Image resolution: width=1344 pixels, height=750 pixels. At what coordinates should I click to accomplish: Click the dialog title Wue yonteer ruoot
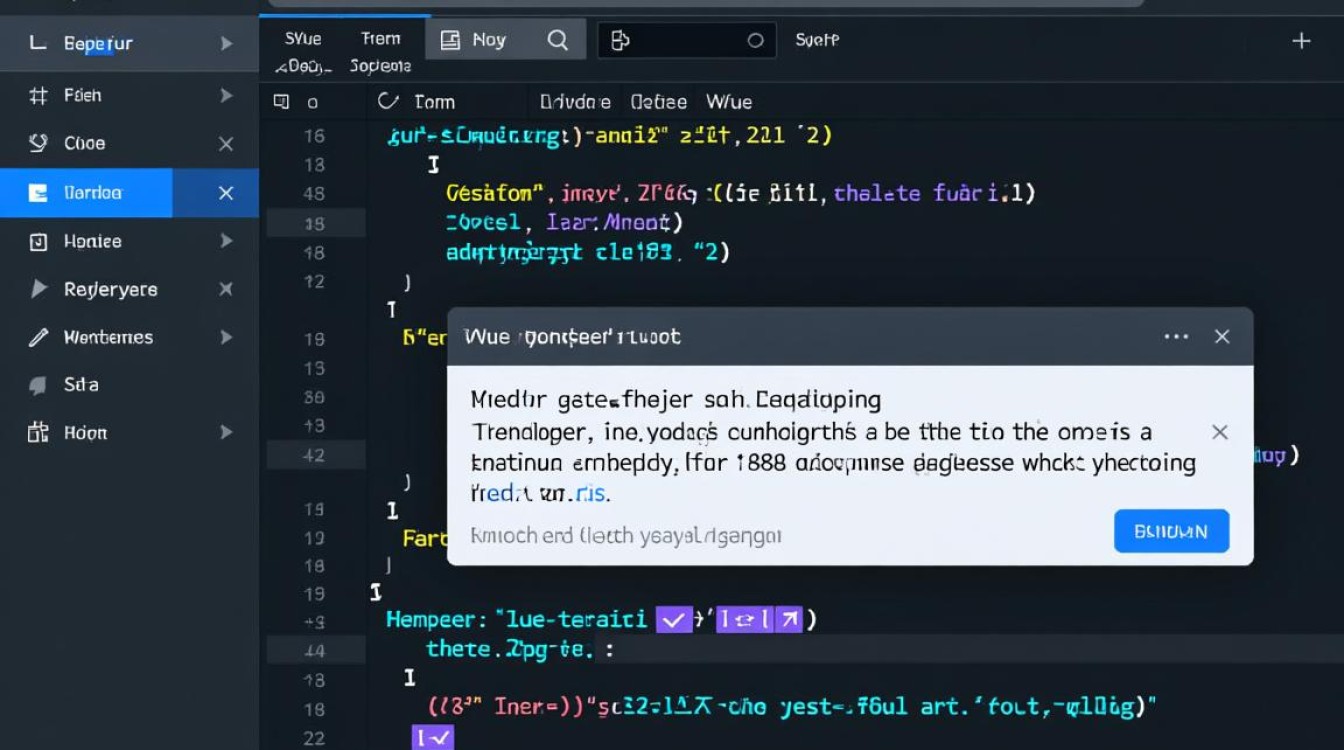(573, 336)
